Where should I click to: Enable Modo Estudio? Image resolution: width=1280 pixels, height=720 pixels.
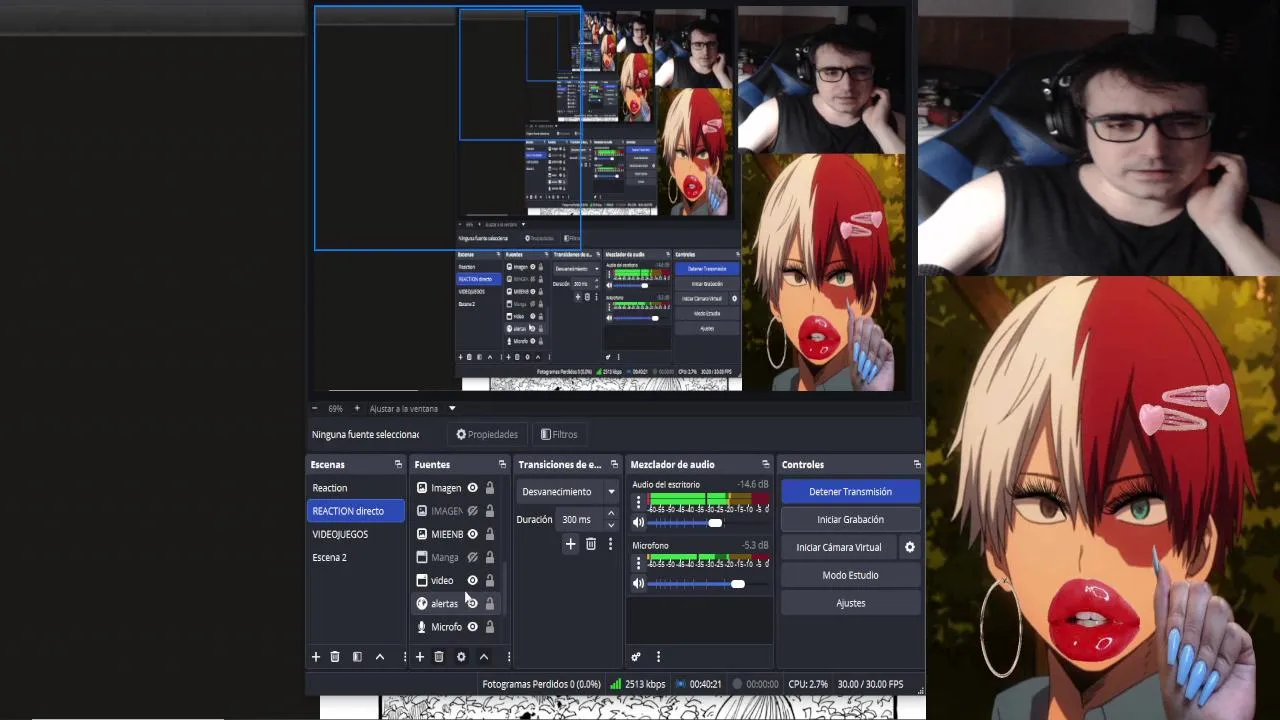pos(850,575)
